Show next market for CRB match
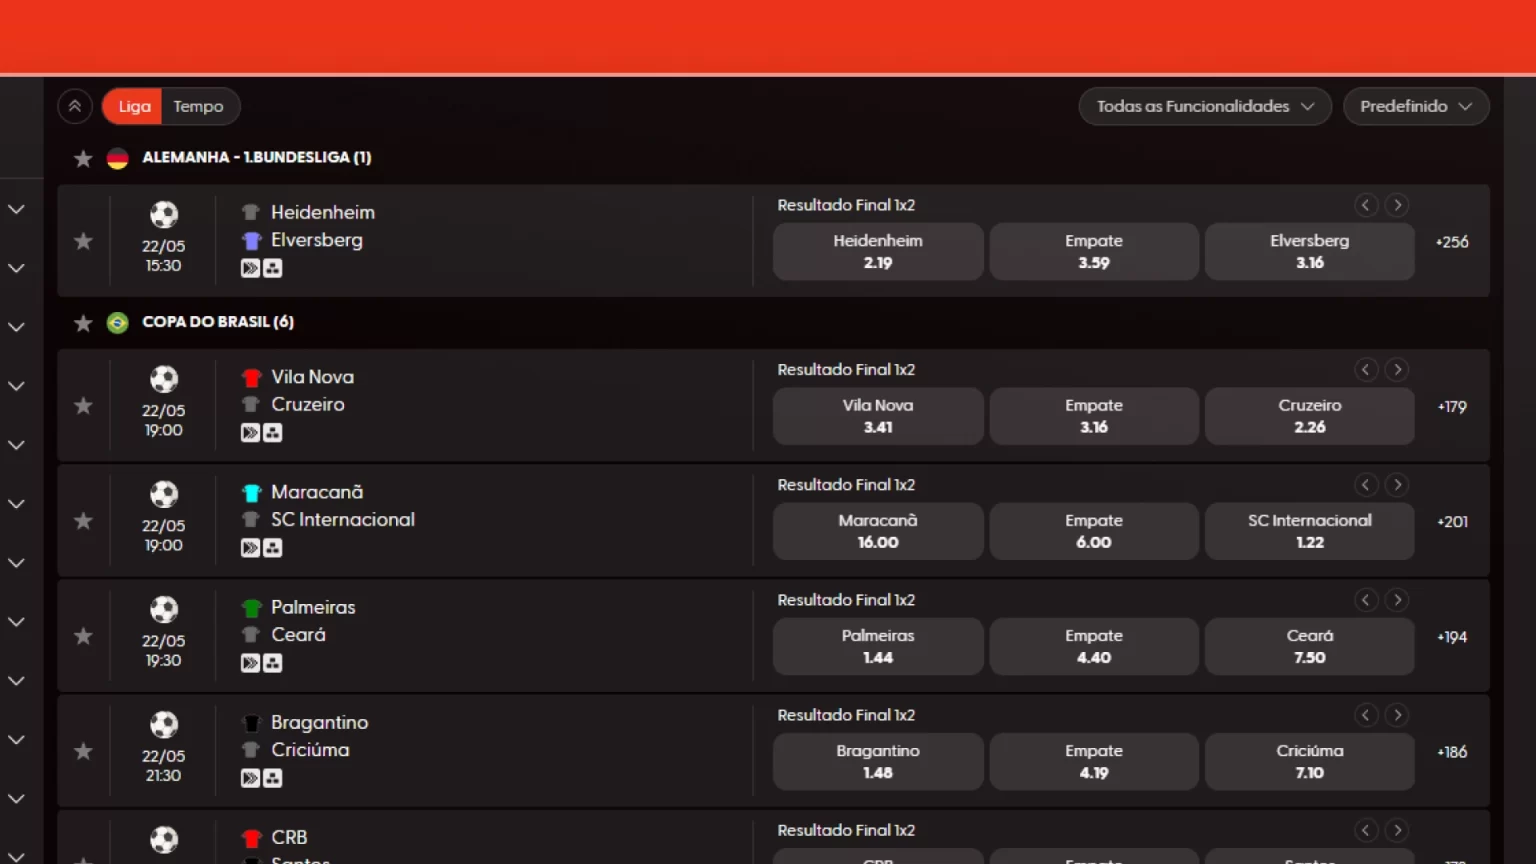Screen dimensions: 1536x864 tap(1398, 830)
